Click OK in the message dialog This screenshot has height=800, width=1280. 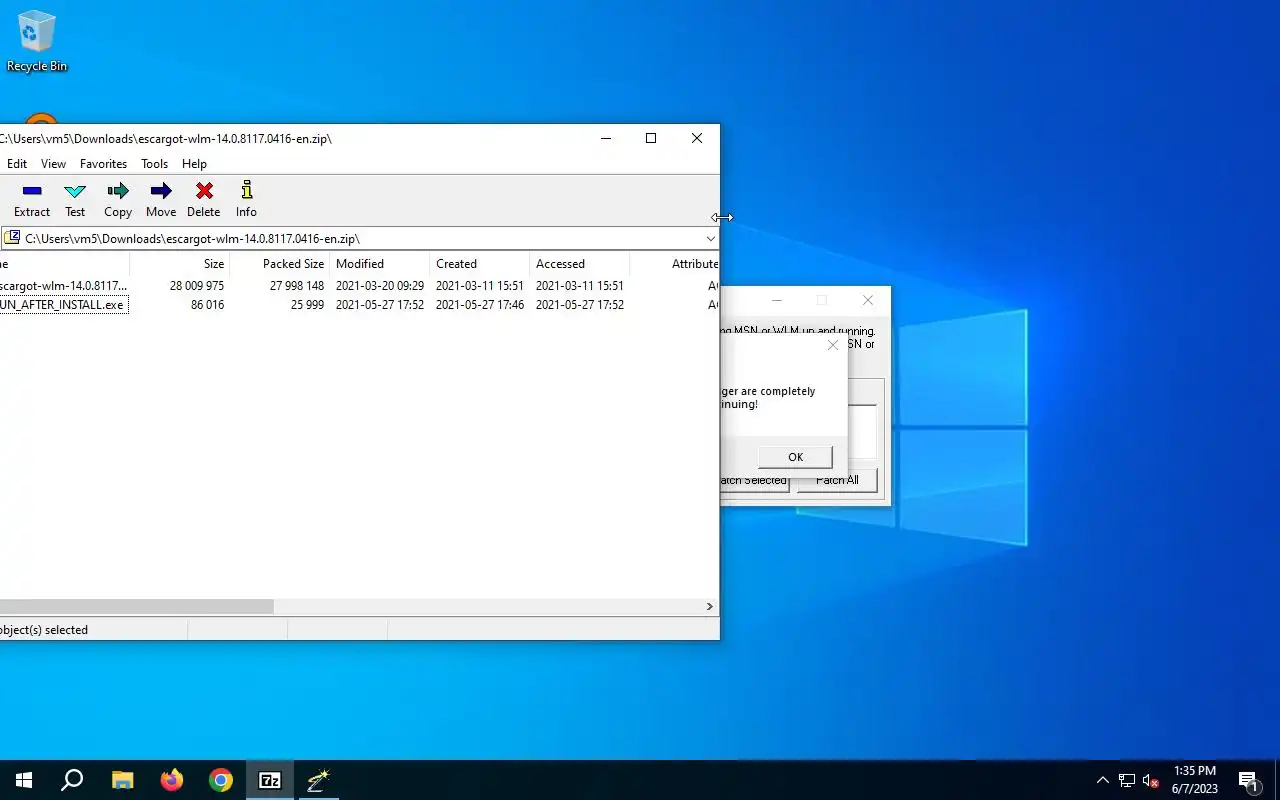click(x=795, y=457)
